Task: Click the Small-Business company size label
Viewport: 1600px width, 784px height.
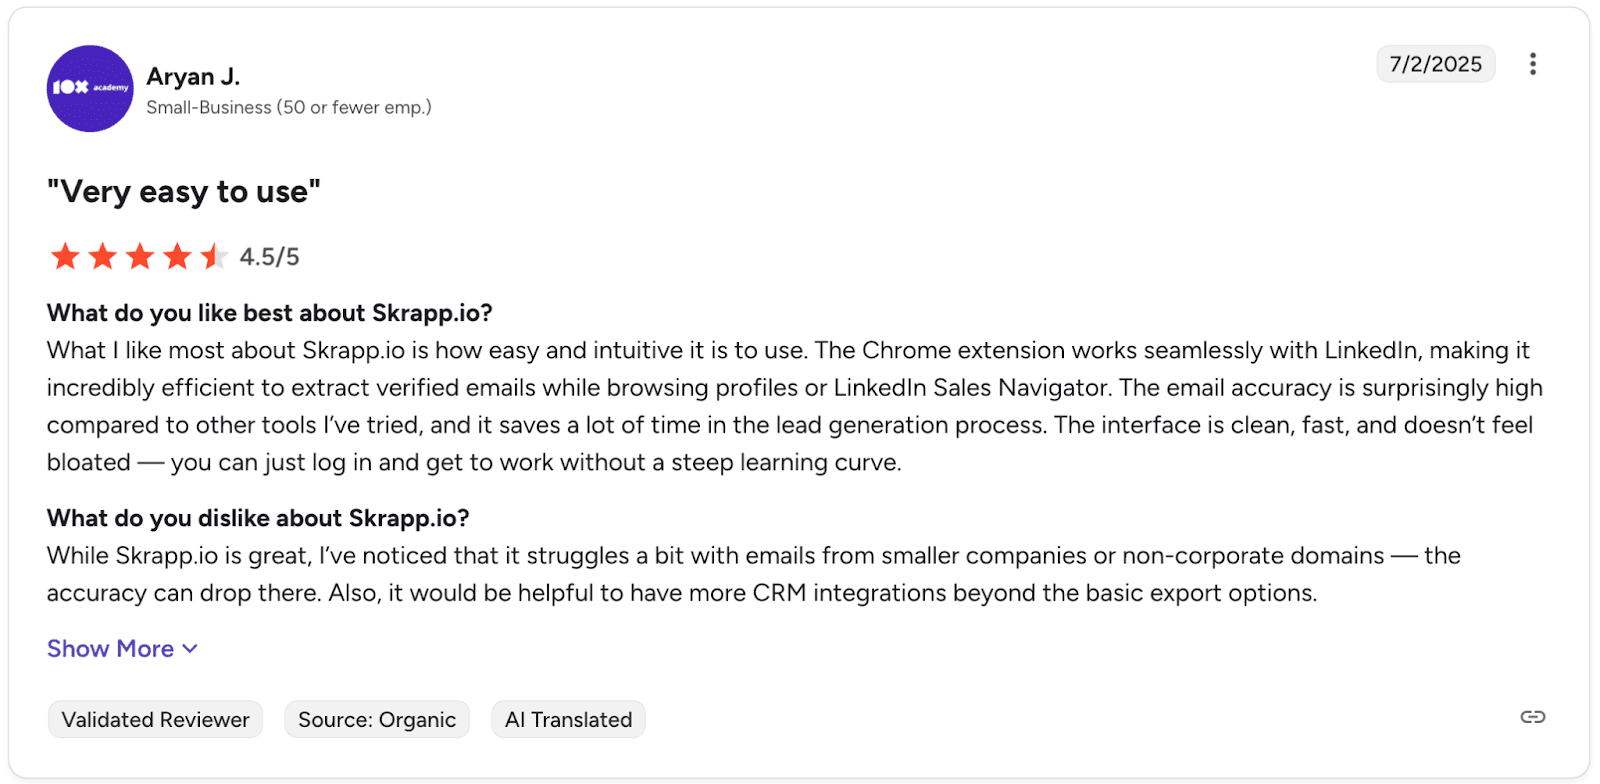Action: click(x=289, y=107)
